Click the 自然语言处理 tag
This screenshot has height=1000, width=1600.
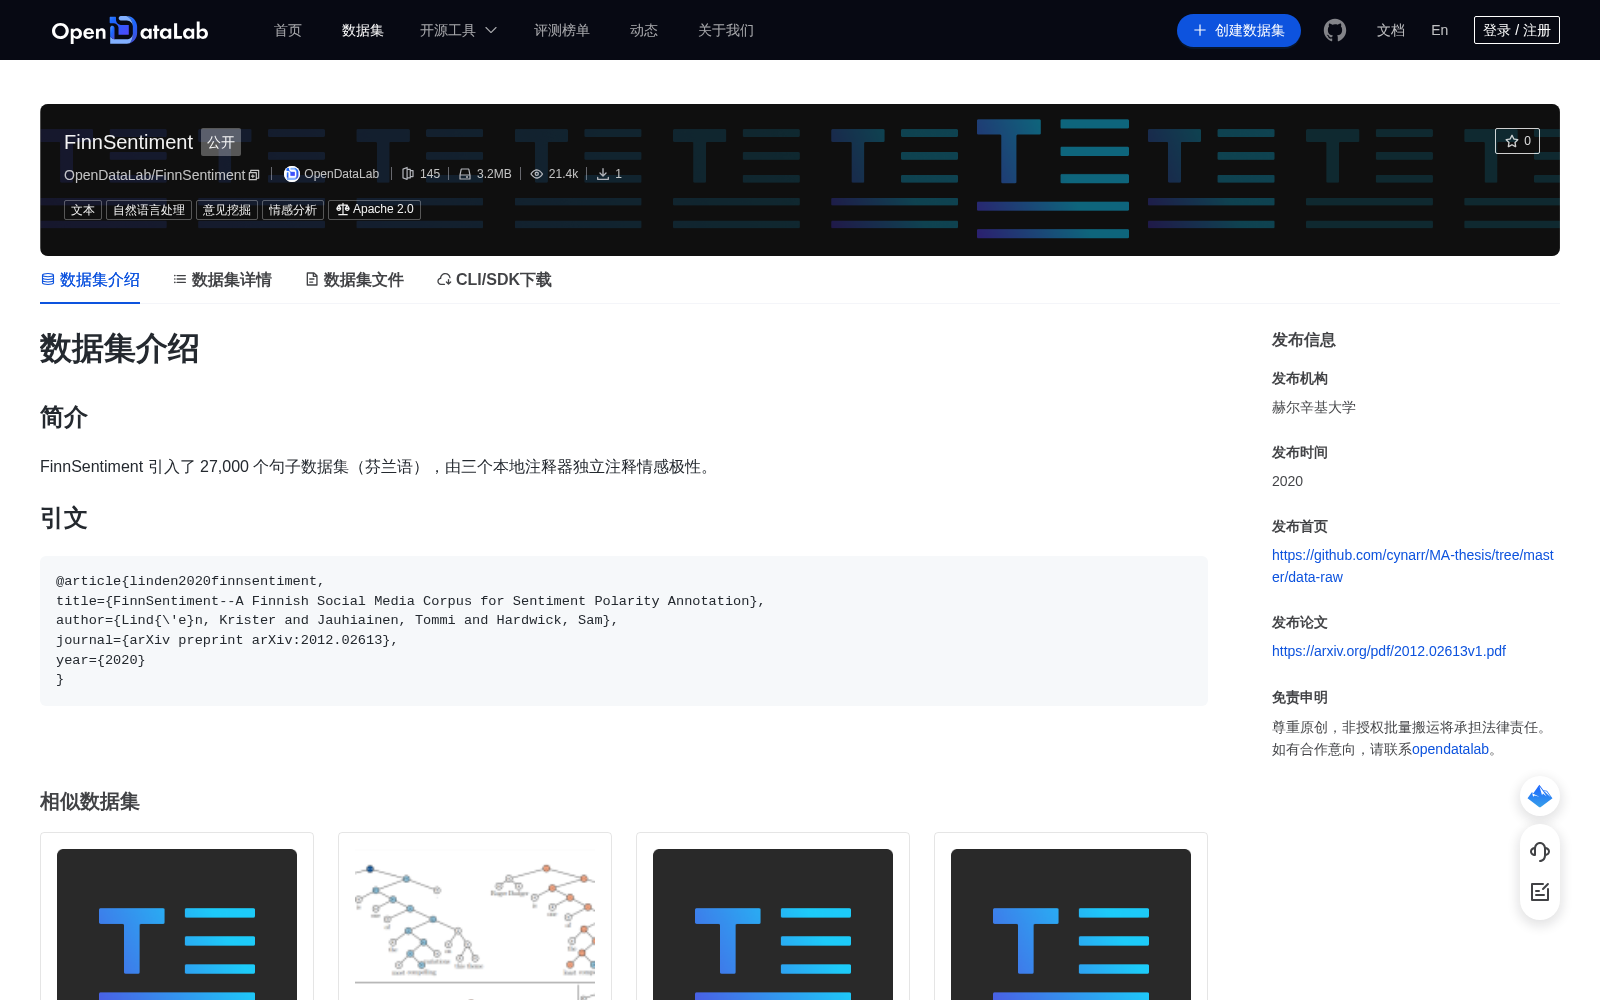(x=149, y=210)
